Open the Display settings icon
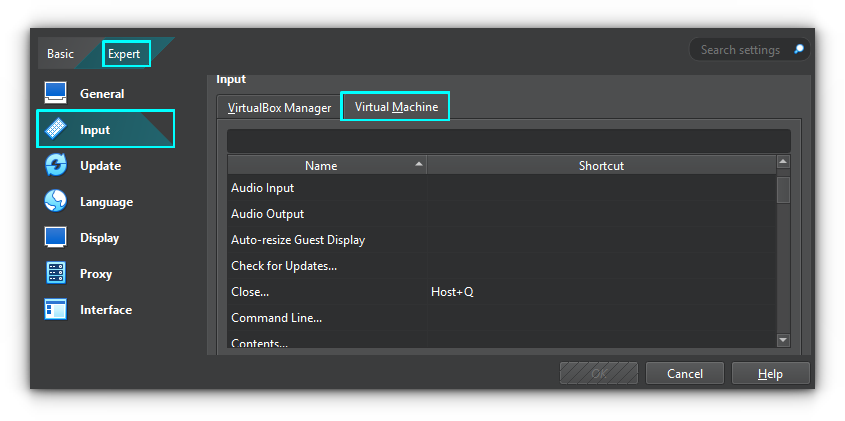Screen dimensions: 845x421 [55, 237]
